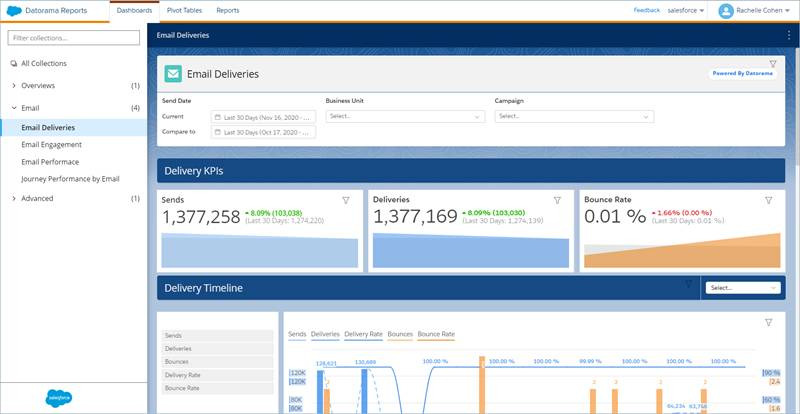Click the filter funnel icon on Deliveries card
Image resolution: width=800 pixels, height=414 pixels.
click(x=557, y=201)
